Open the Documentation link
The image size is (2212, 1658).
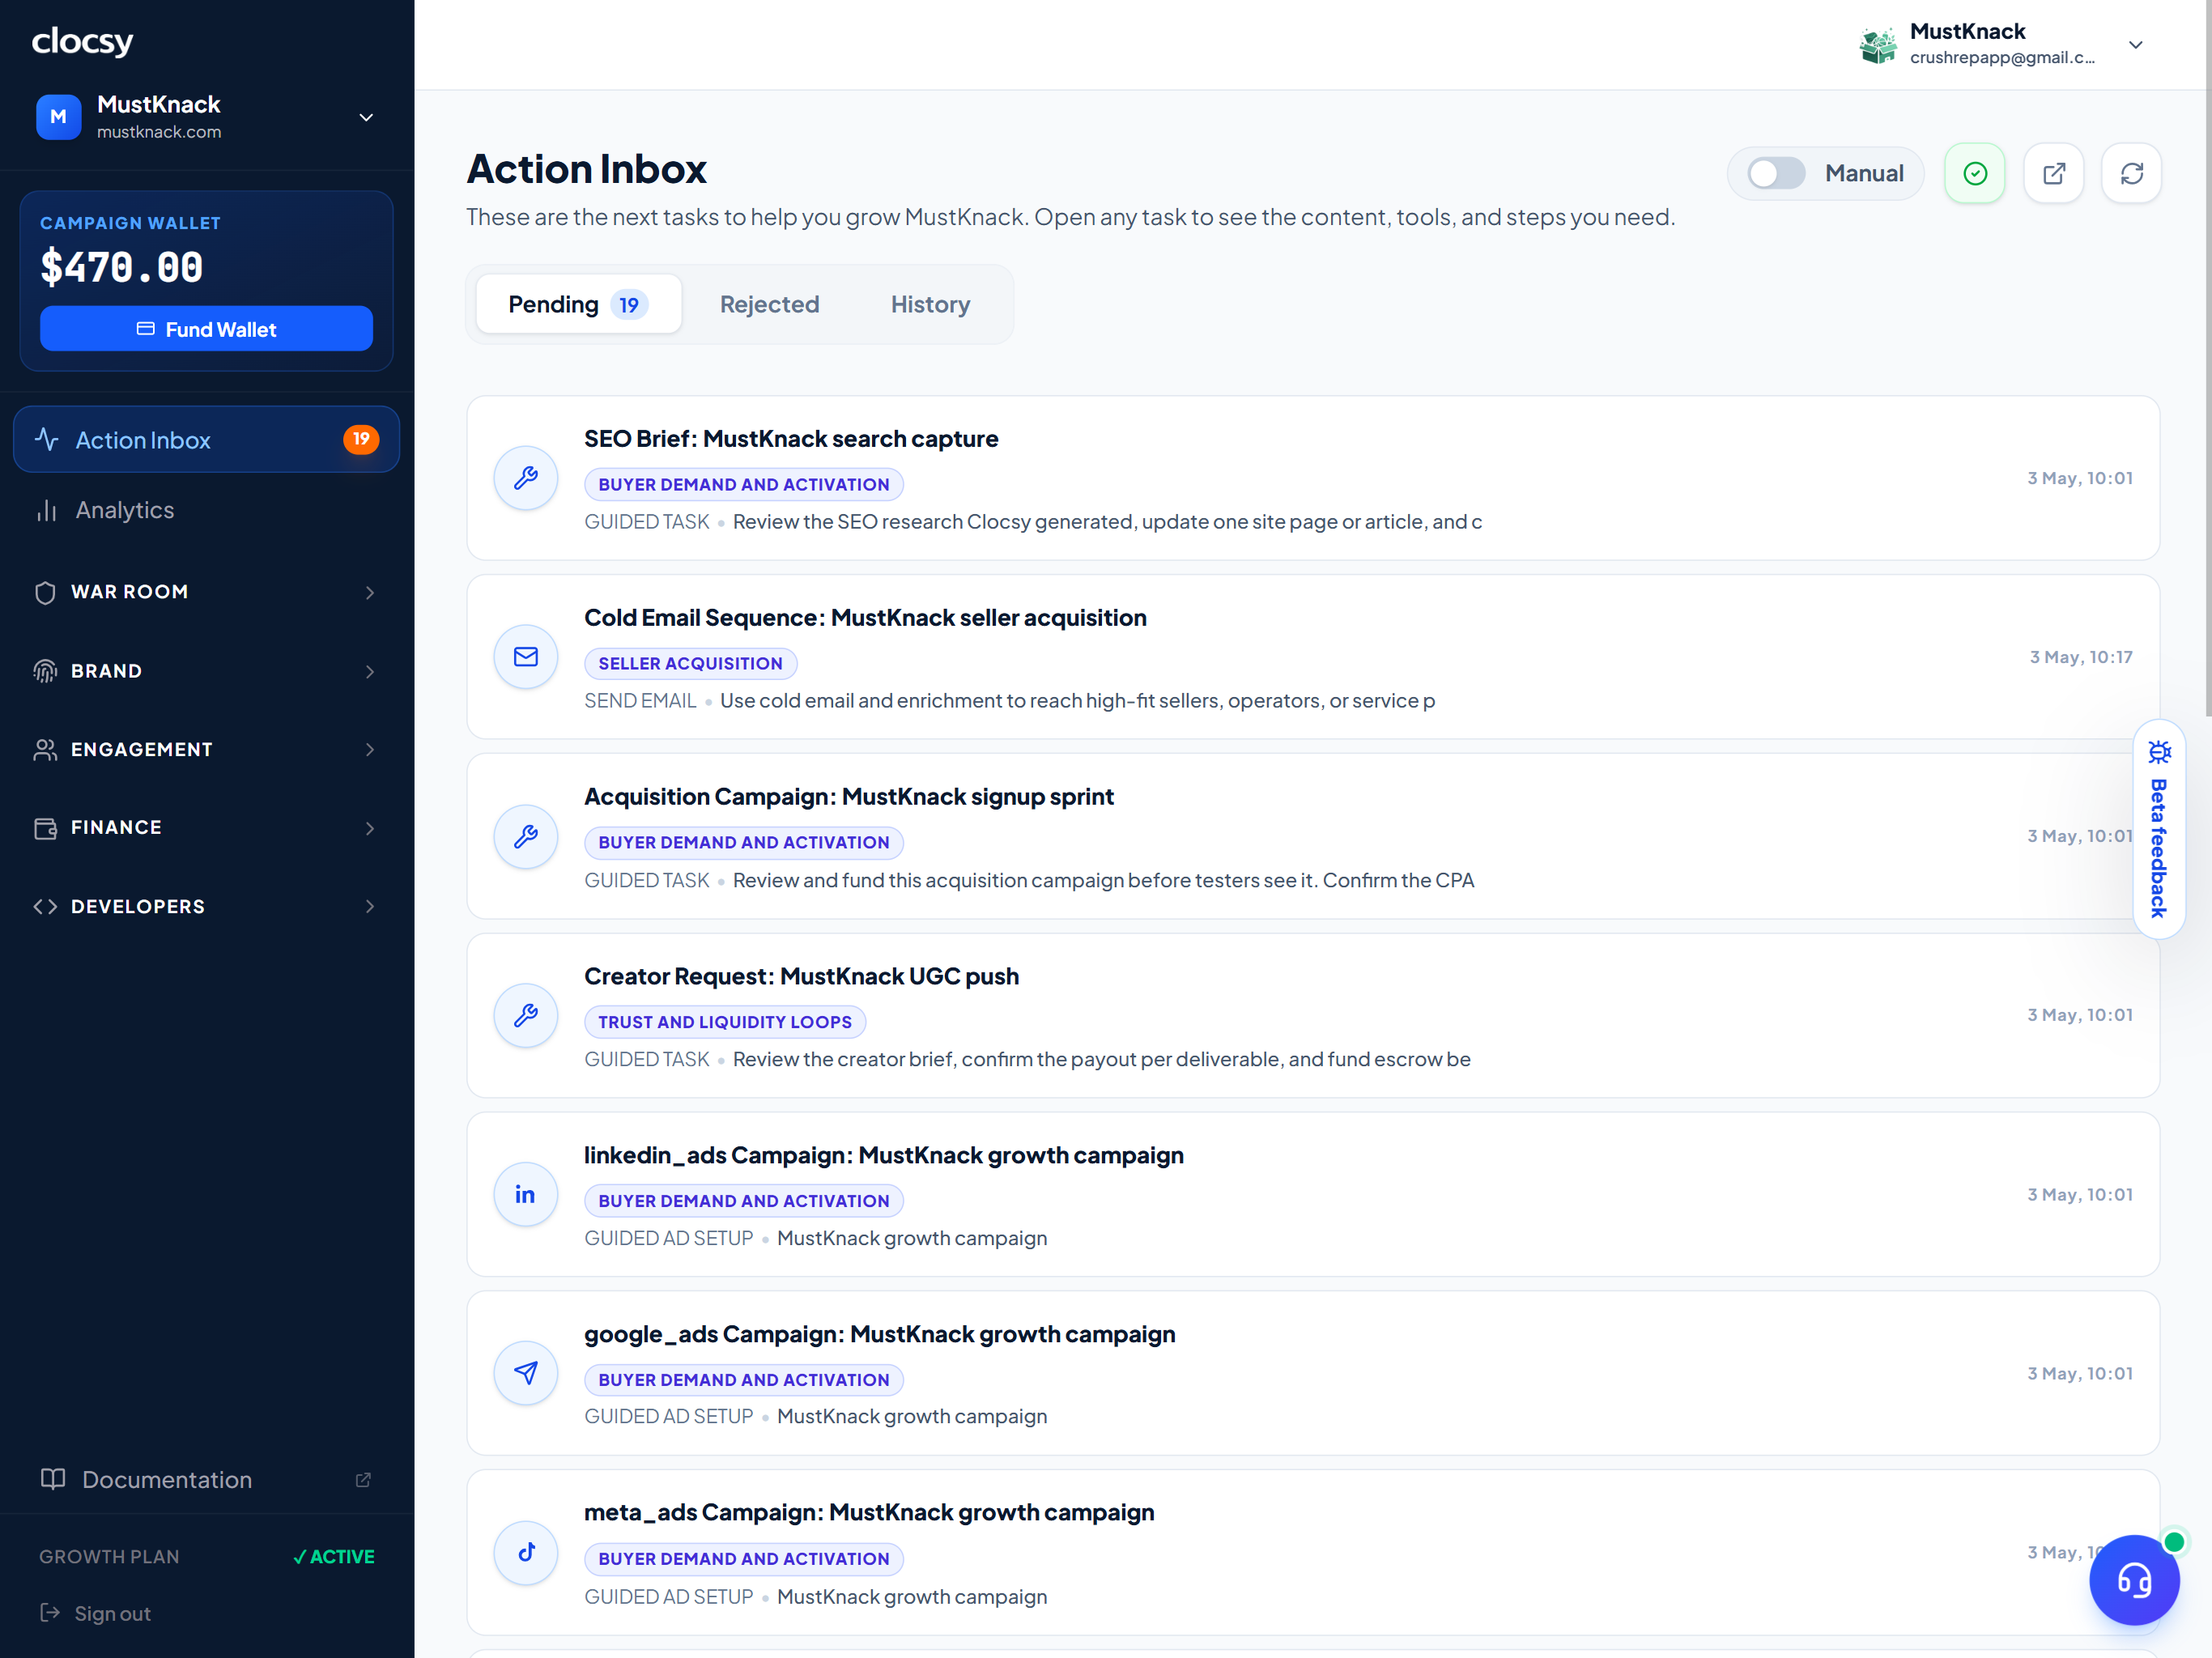[x=206, y=1479]
